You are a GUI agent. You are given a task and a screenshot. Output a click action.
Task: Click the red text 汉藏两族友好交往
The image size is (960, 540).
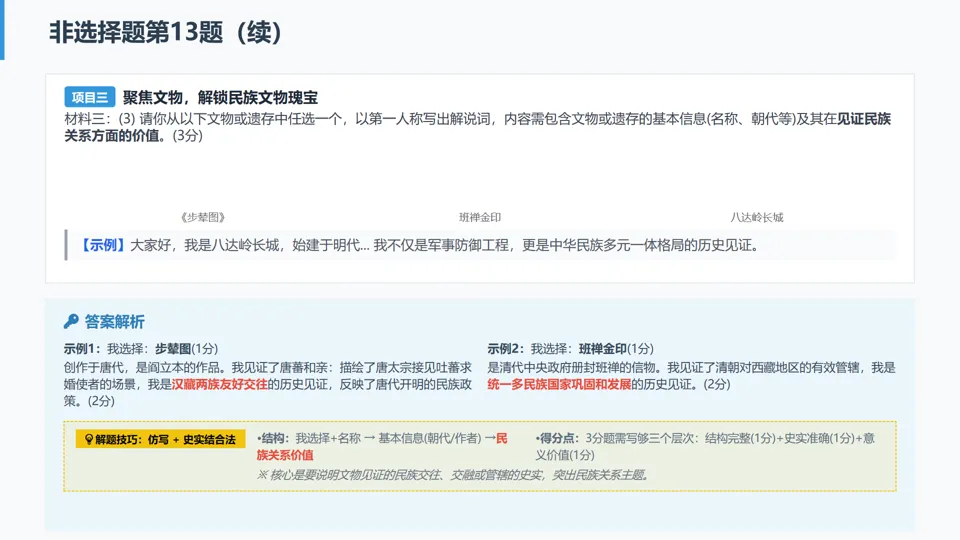tap(219, 384)
